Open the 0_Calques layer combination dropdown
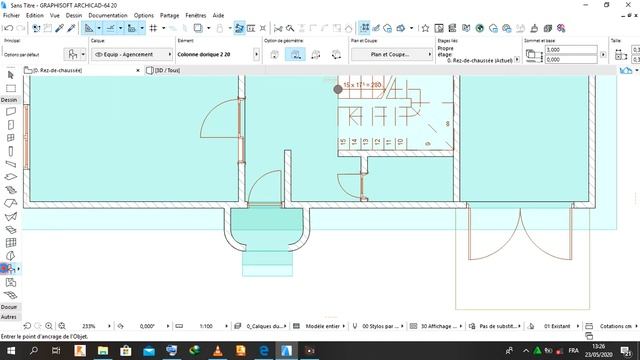Screen dimensions: 640x360 tap(265, 326)
